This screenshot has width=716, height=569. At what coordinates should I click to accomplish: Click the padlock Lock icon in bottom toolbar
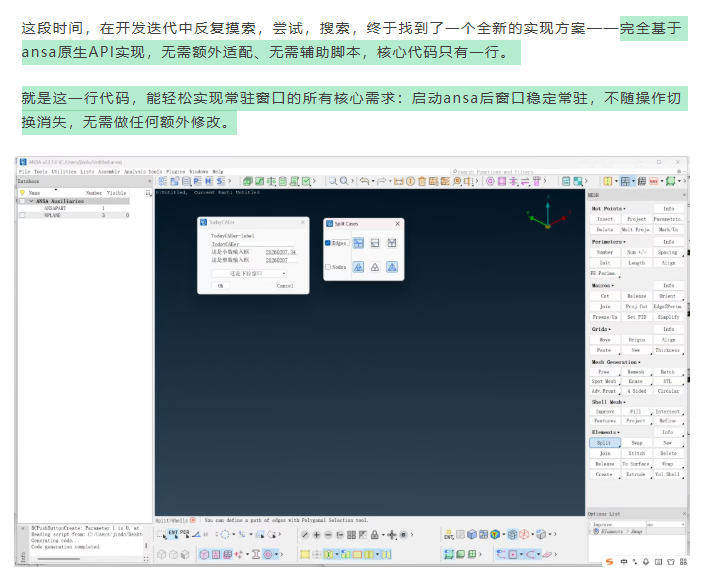pyautogui.click(x=375, y=535)
